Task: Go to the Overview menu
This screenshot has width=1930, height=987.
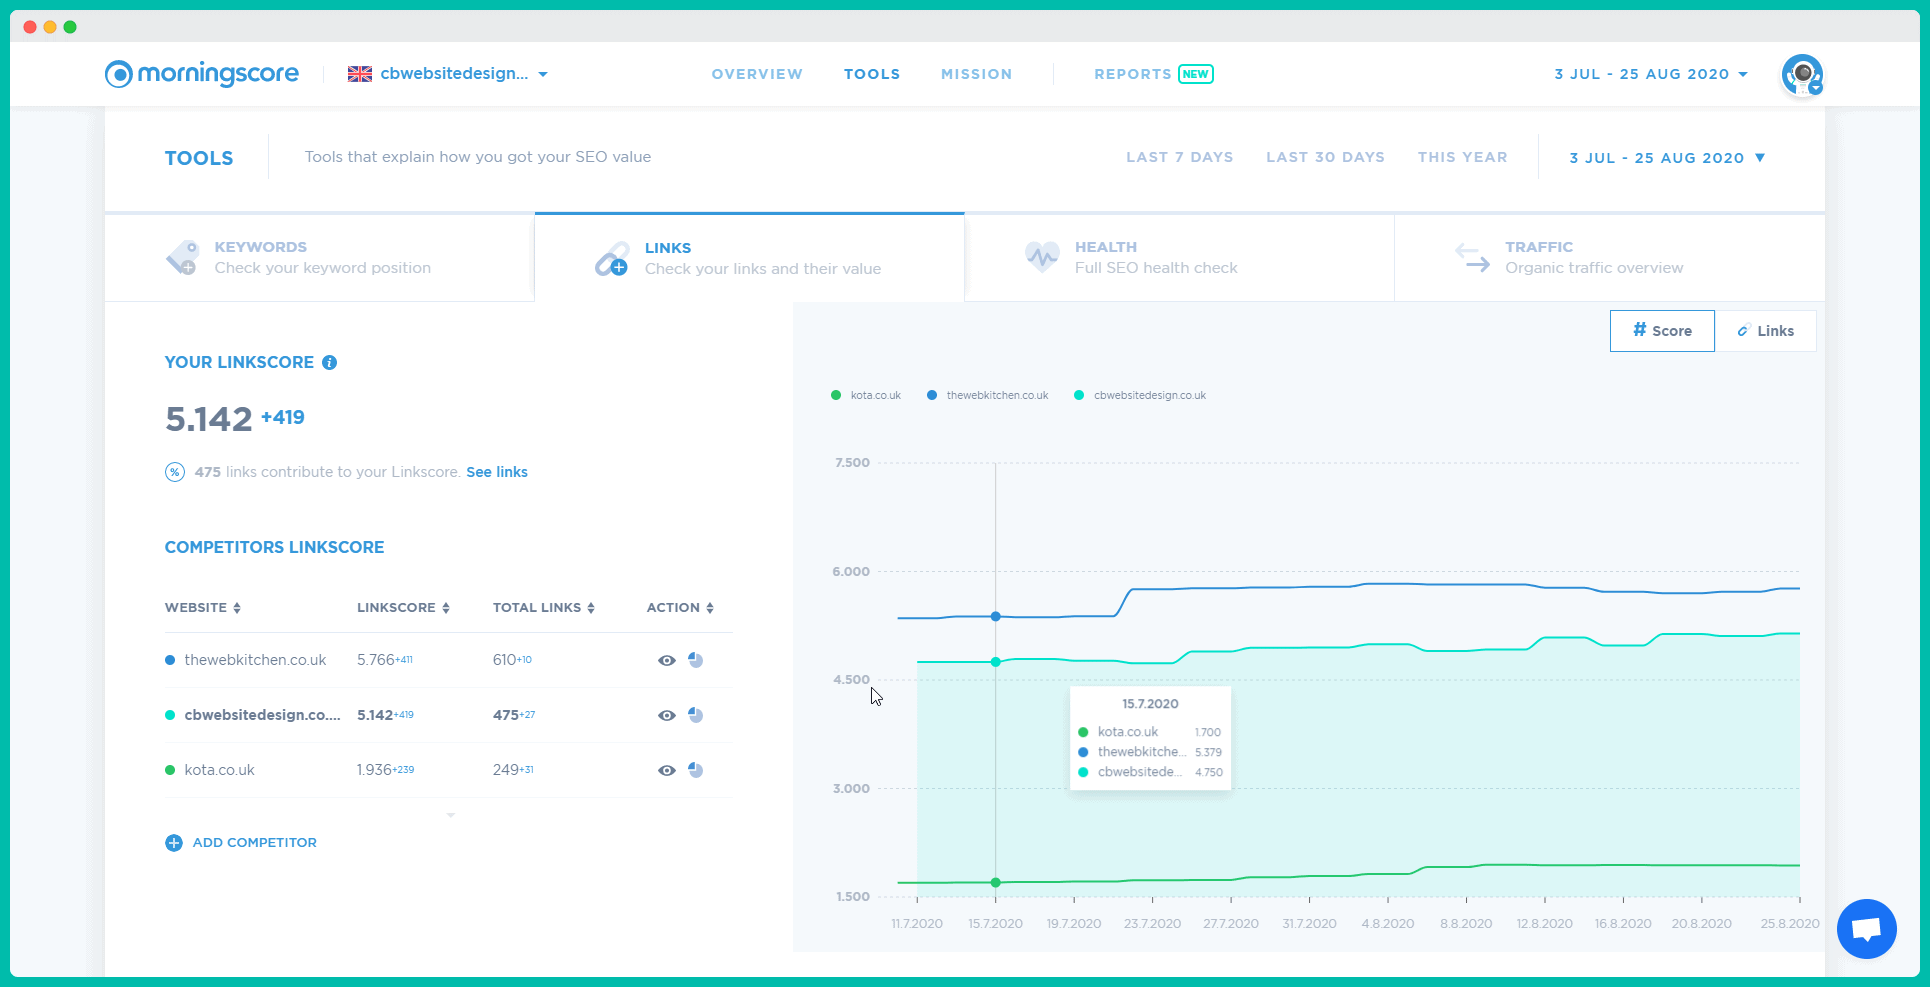Action: [757, 74]
